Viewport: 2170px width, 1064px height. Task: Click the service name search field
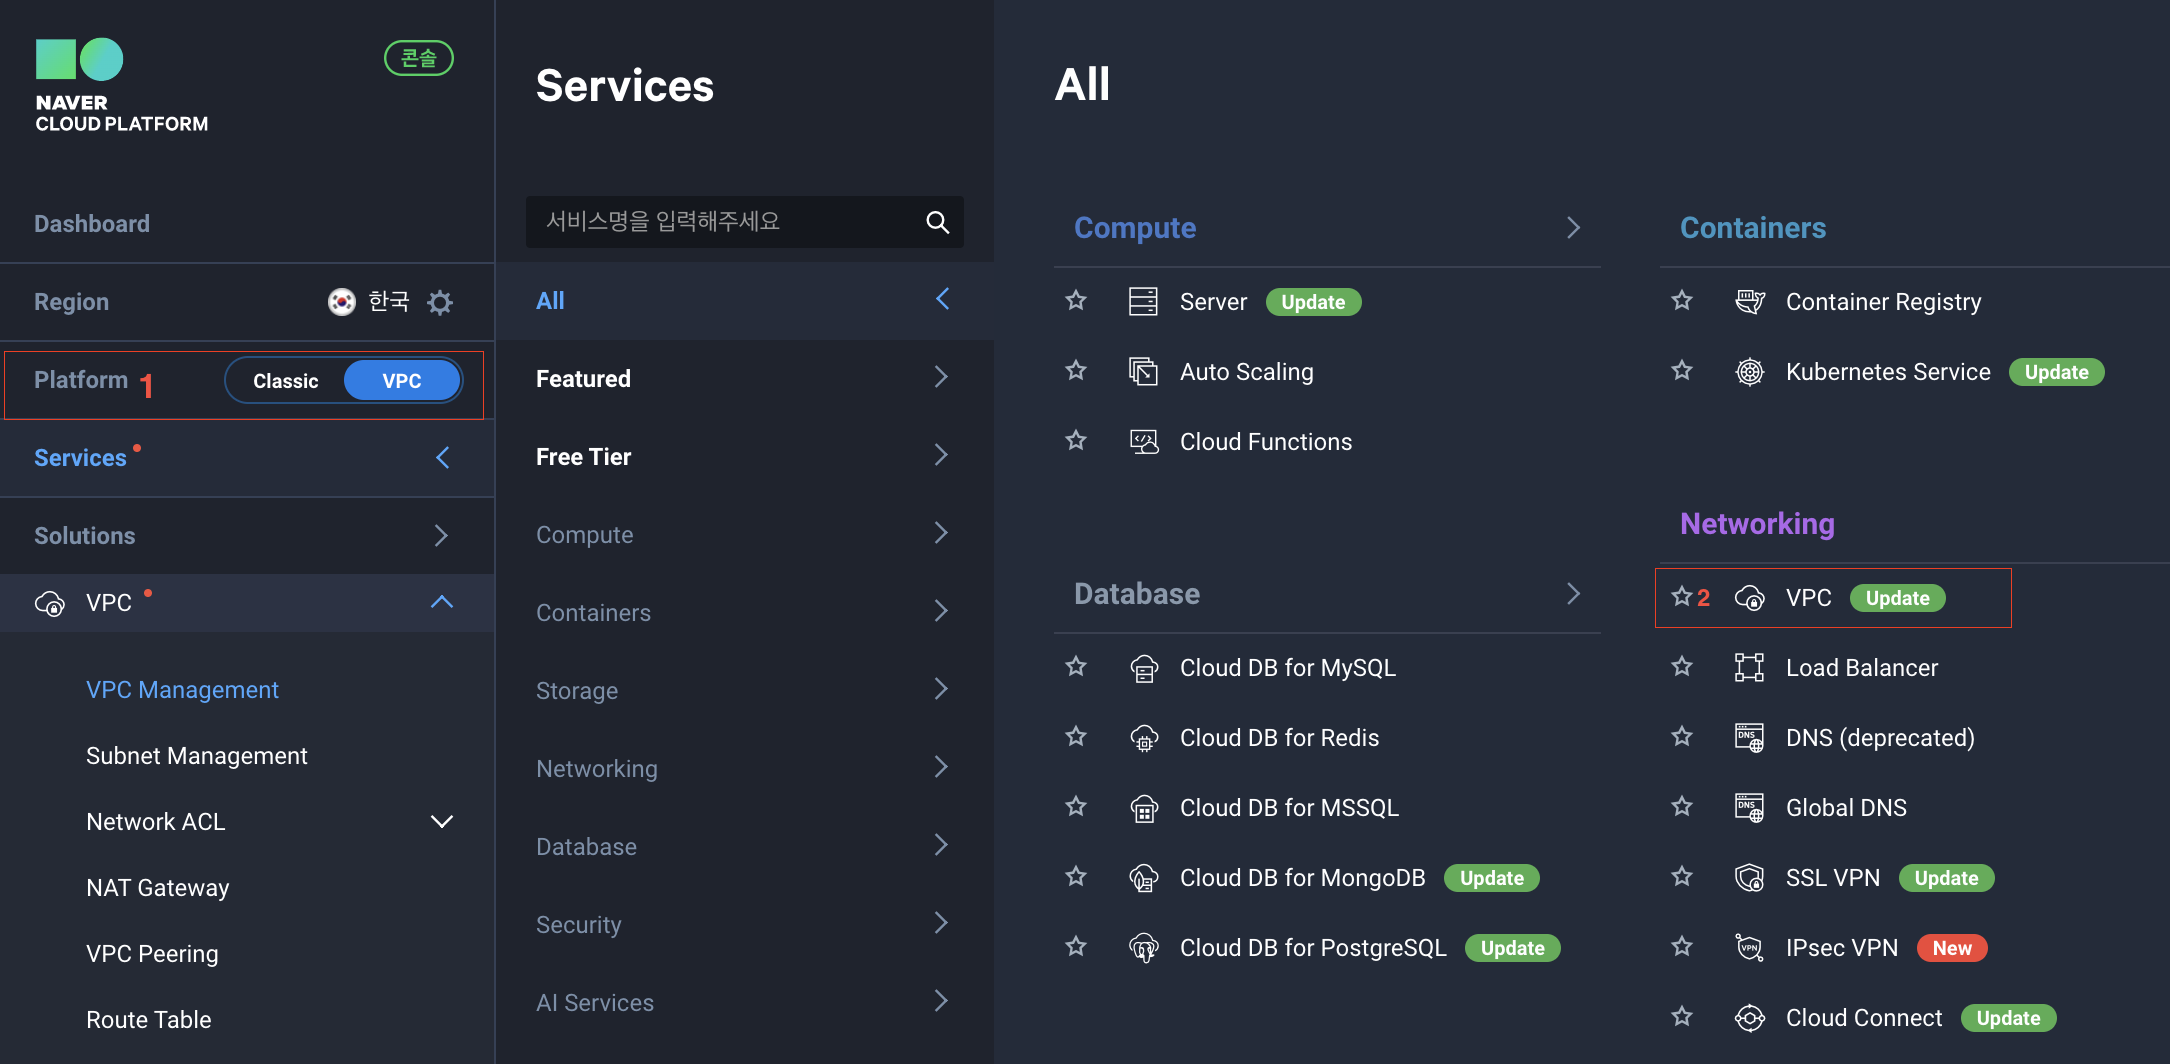745,222
